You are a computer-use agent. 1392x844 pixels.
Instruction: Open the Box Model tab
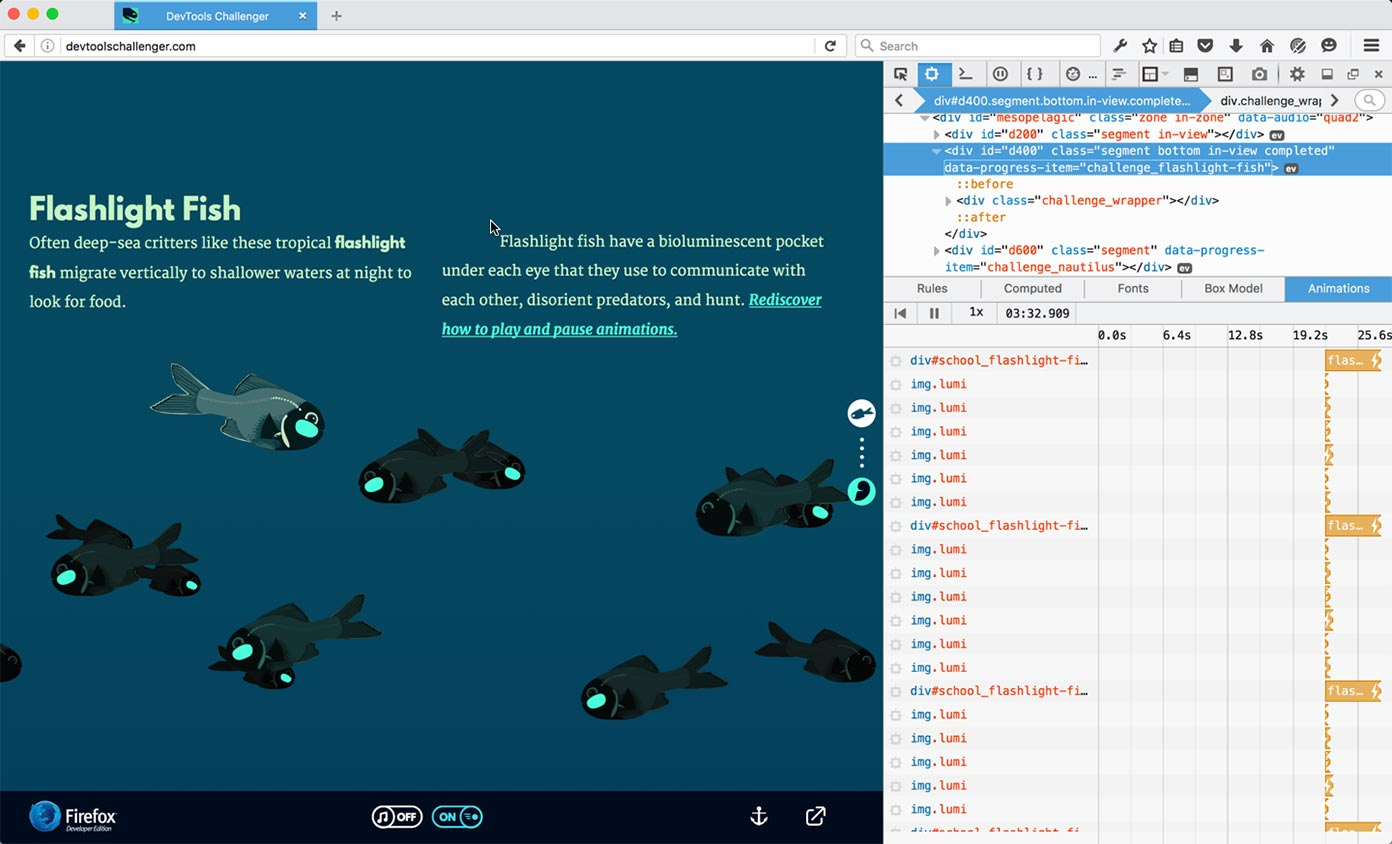click(1232, 288)
